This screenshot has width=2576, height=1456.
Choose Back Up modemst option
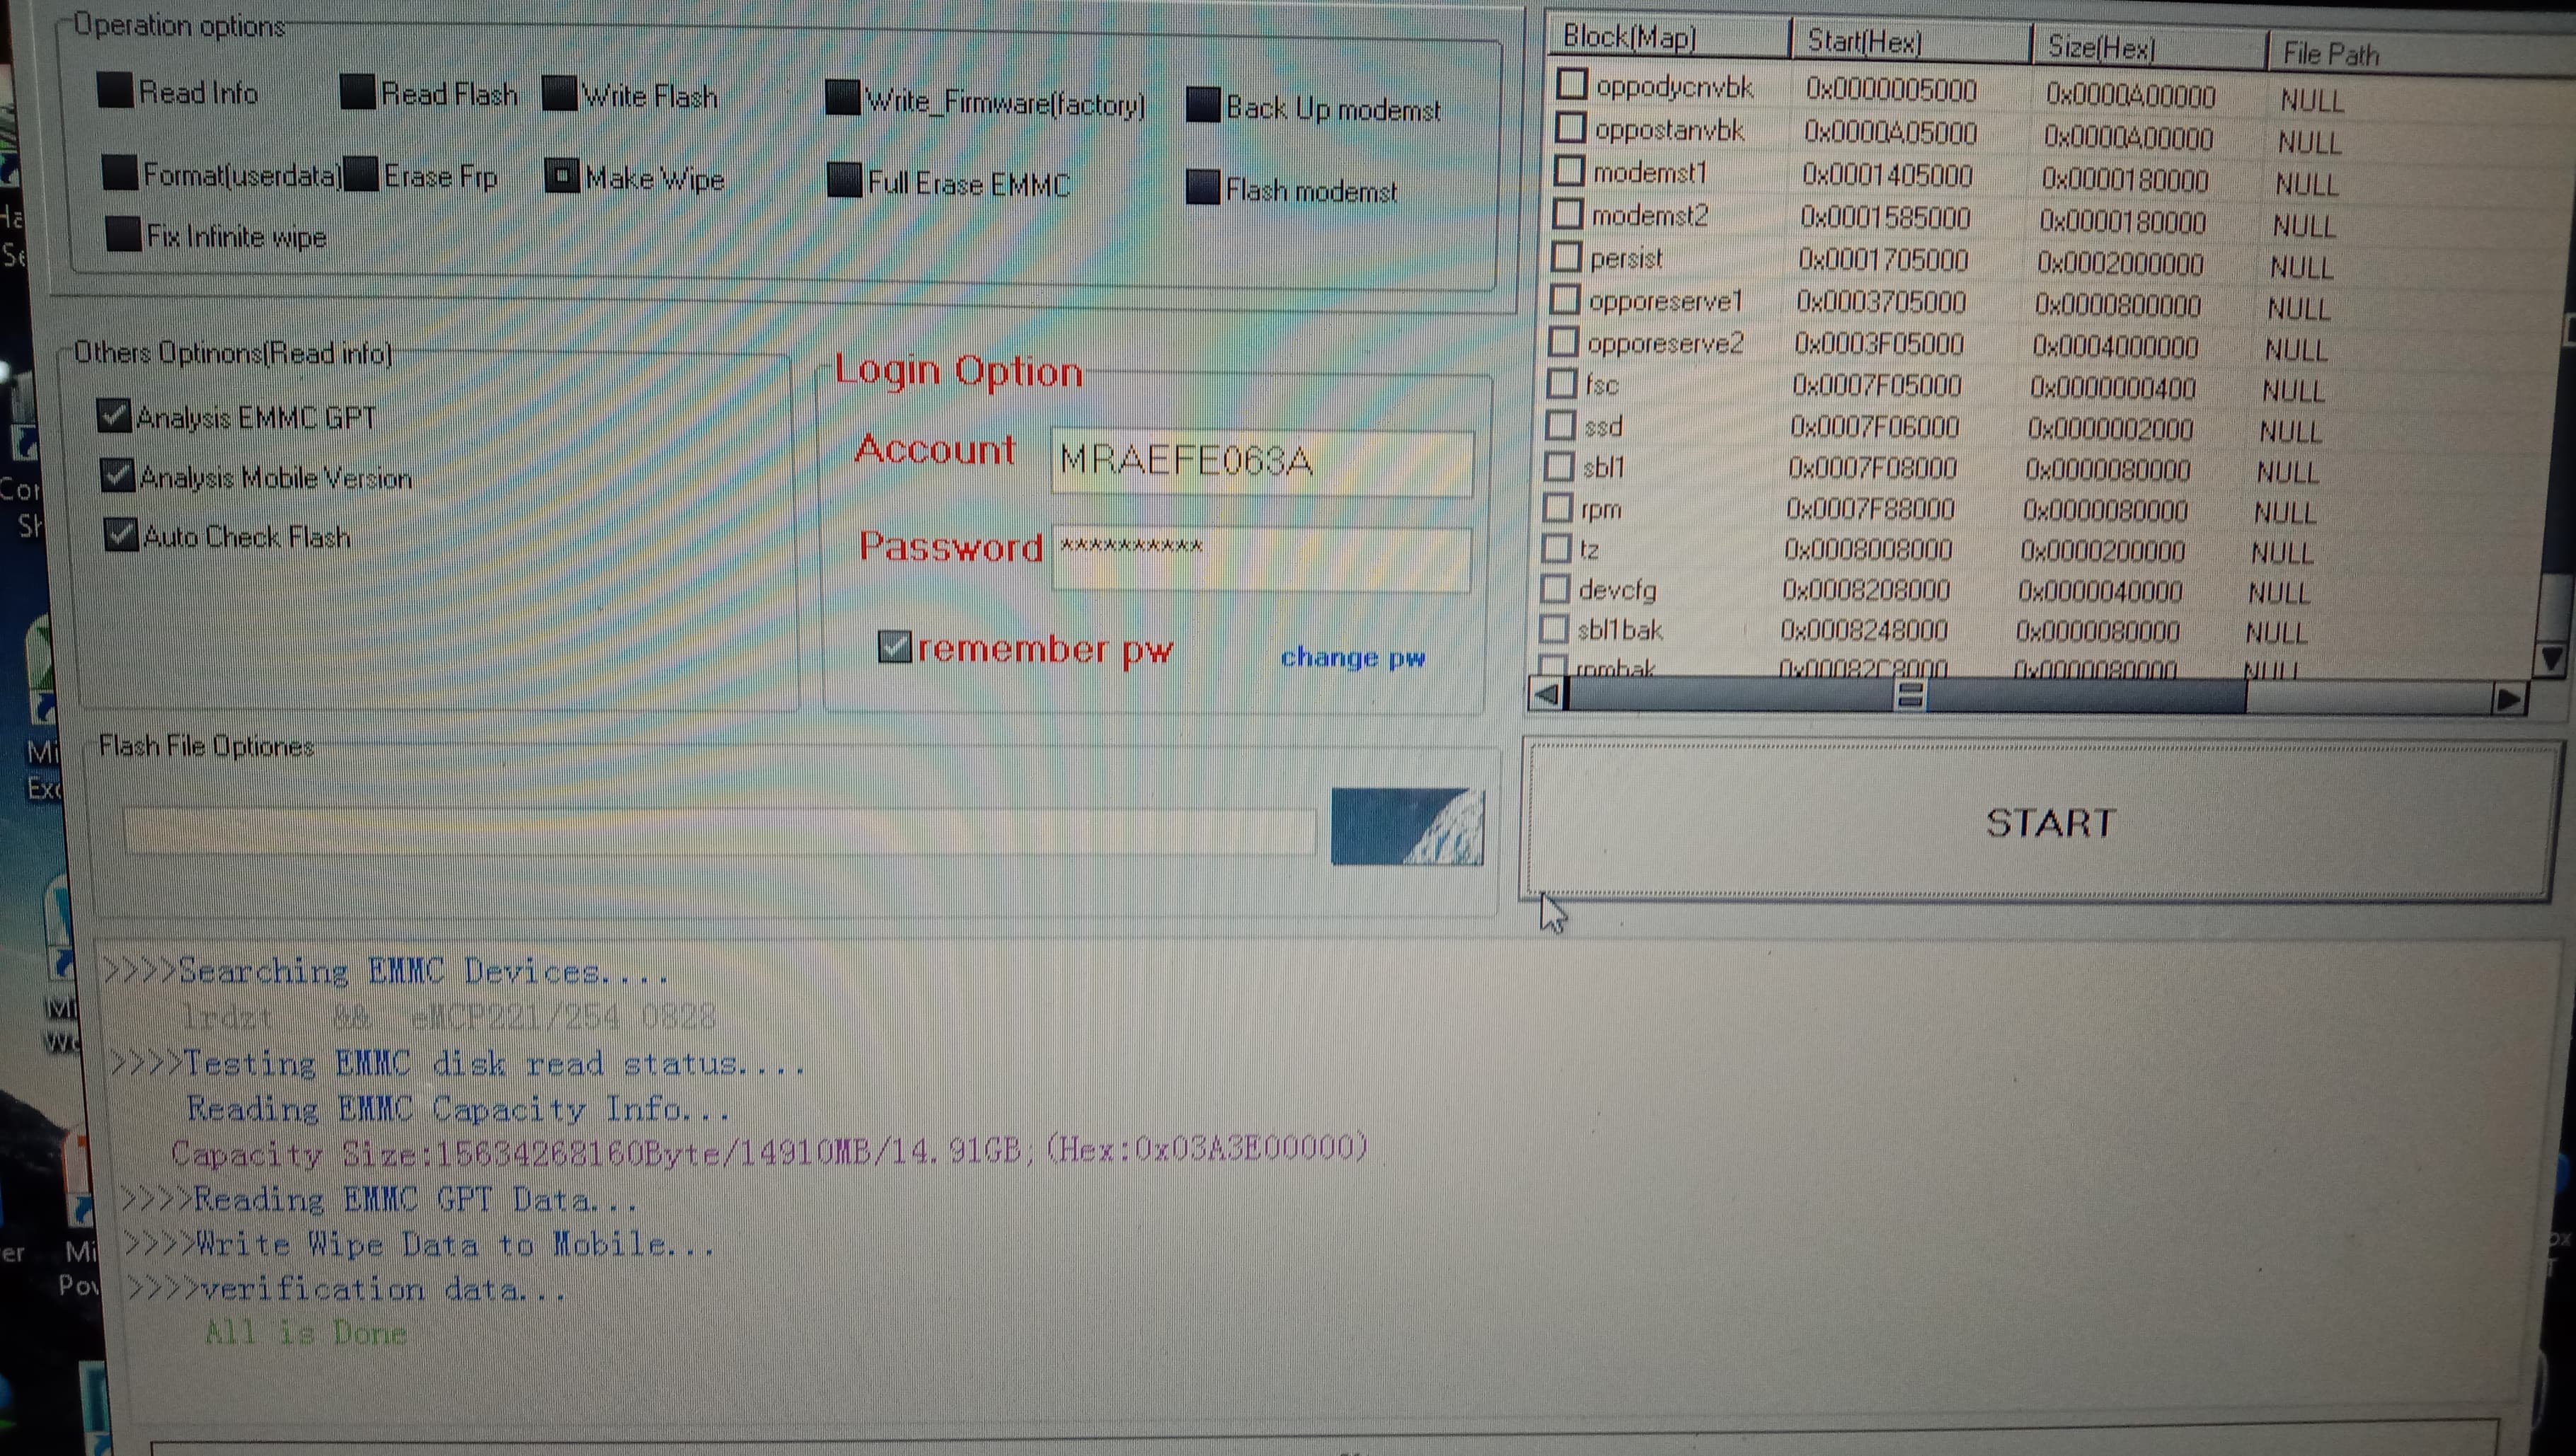coord(1203,105)
